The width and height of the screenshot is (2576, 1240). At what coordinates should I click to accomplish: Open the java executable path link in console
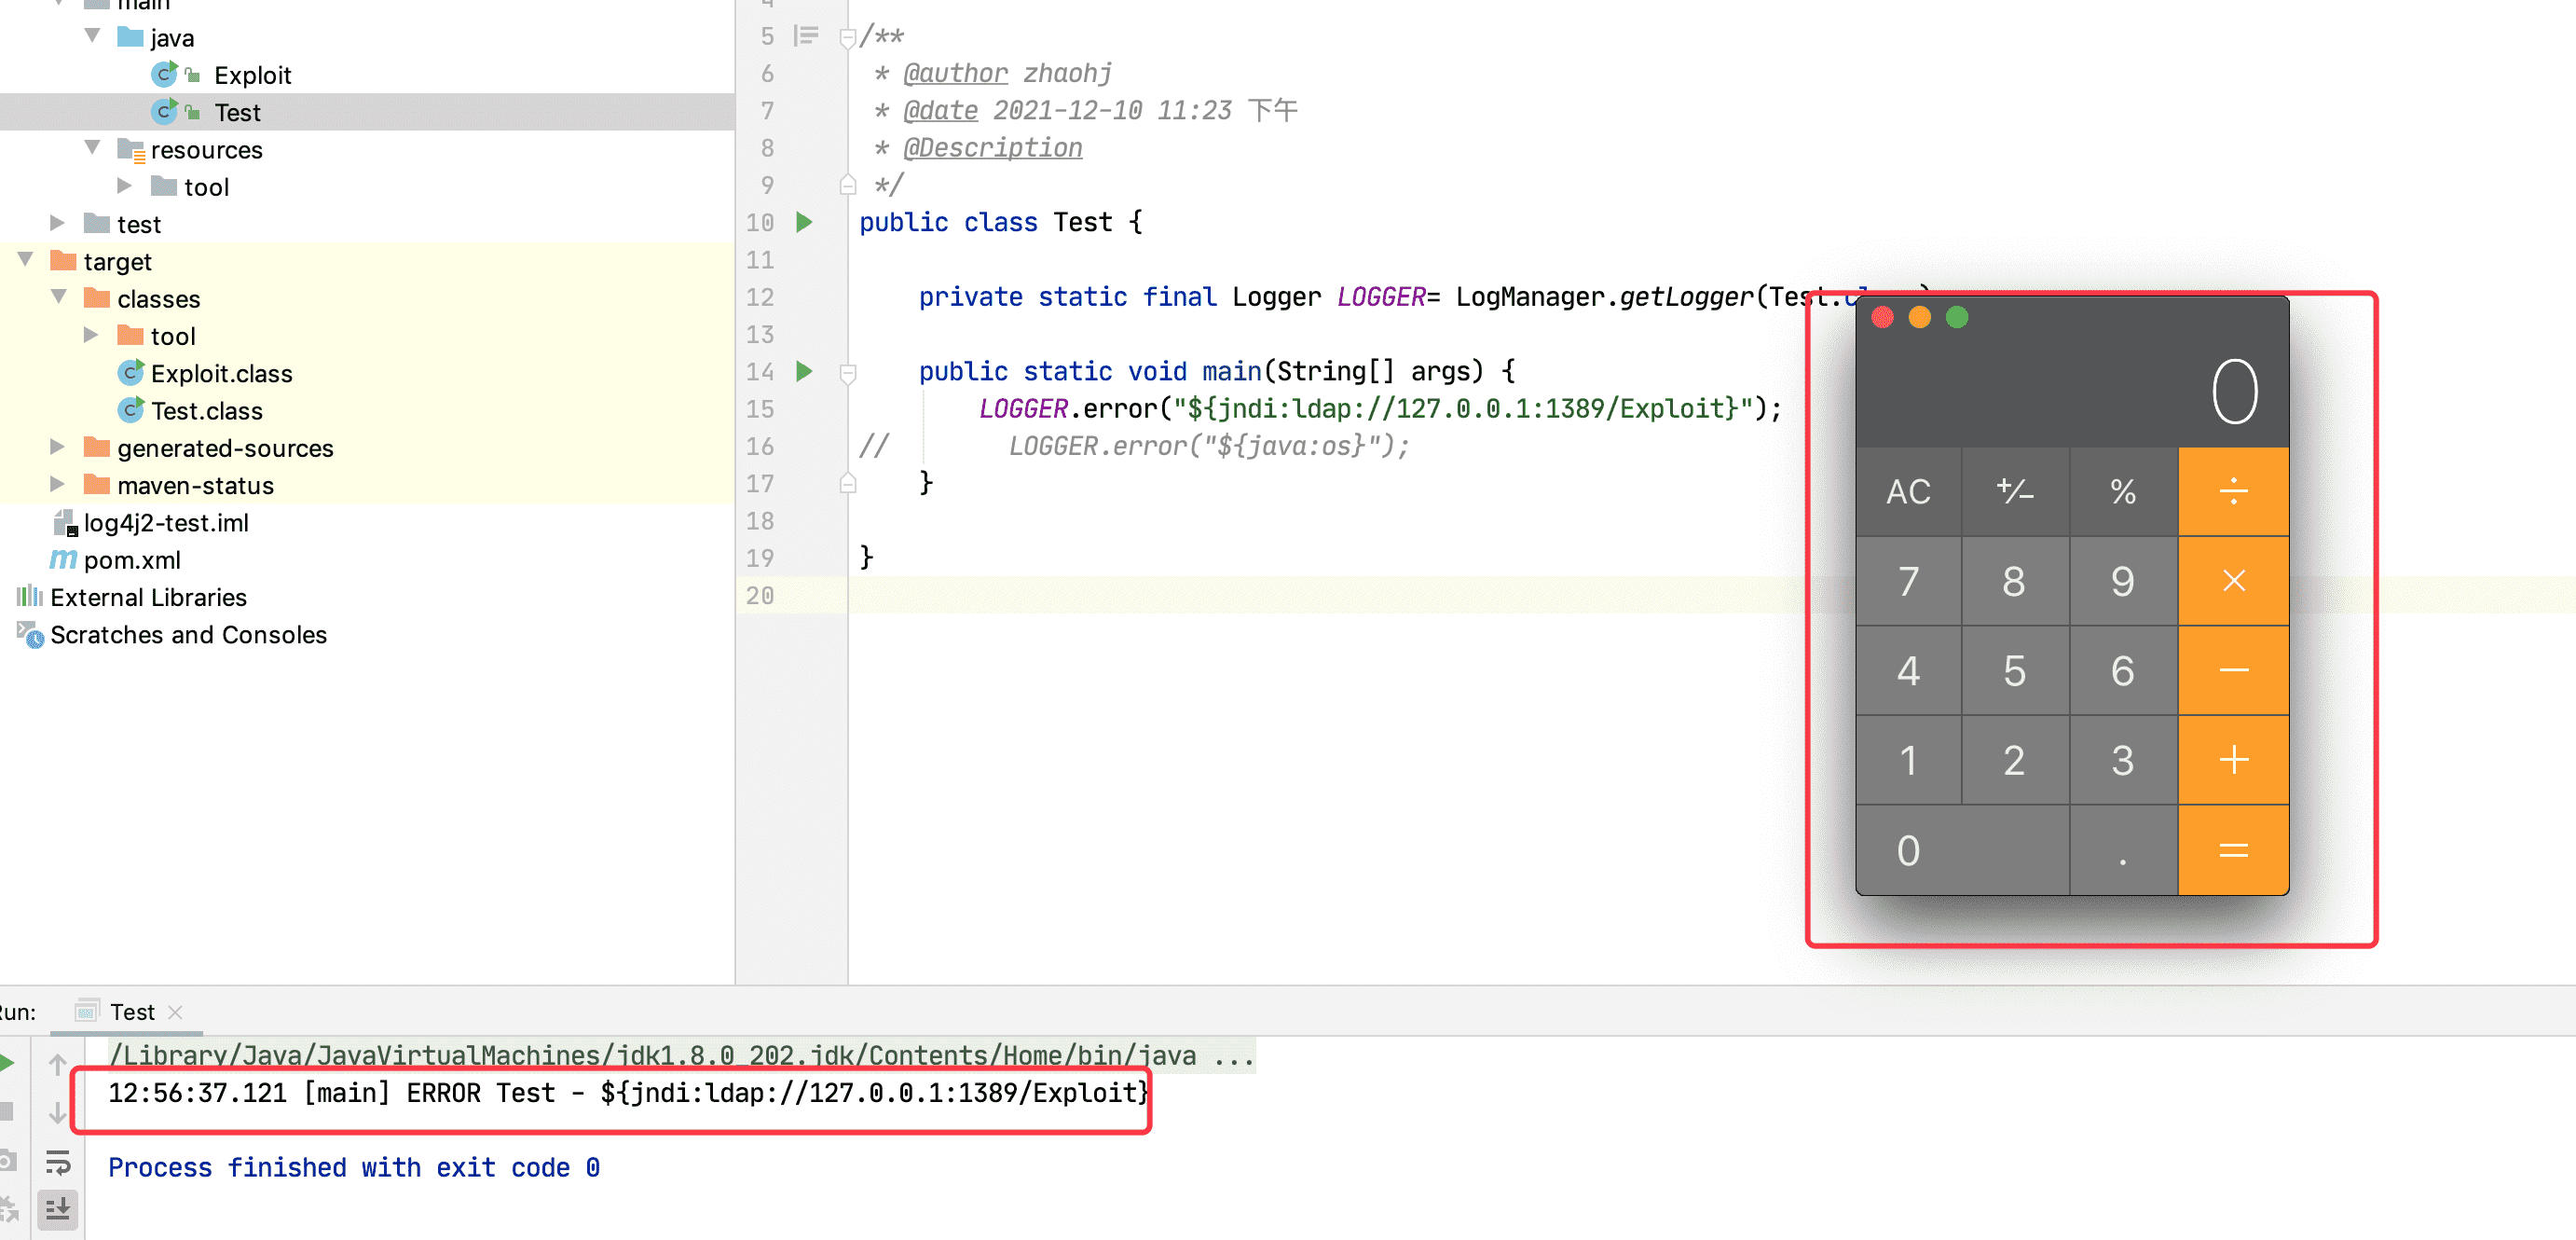pyautogui.click(x=652, y=1055)
